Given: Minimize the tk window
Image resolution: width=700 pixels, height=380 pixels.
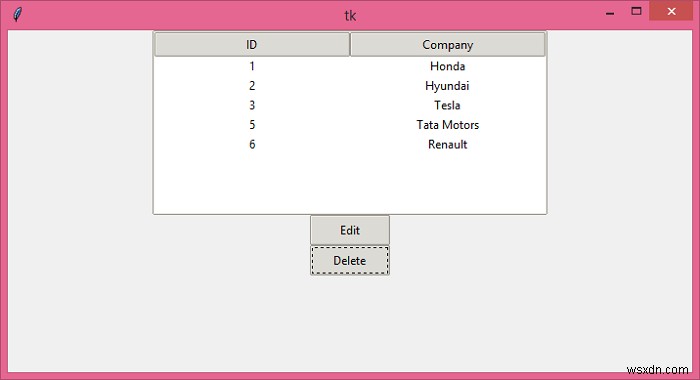Looking at the screenshot, I should pyautogui.click(x=610, y=12).
